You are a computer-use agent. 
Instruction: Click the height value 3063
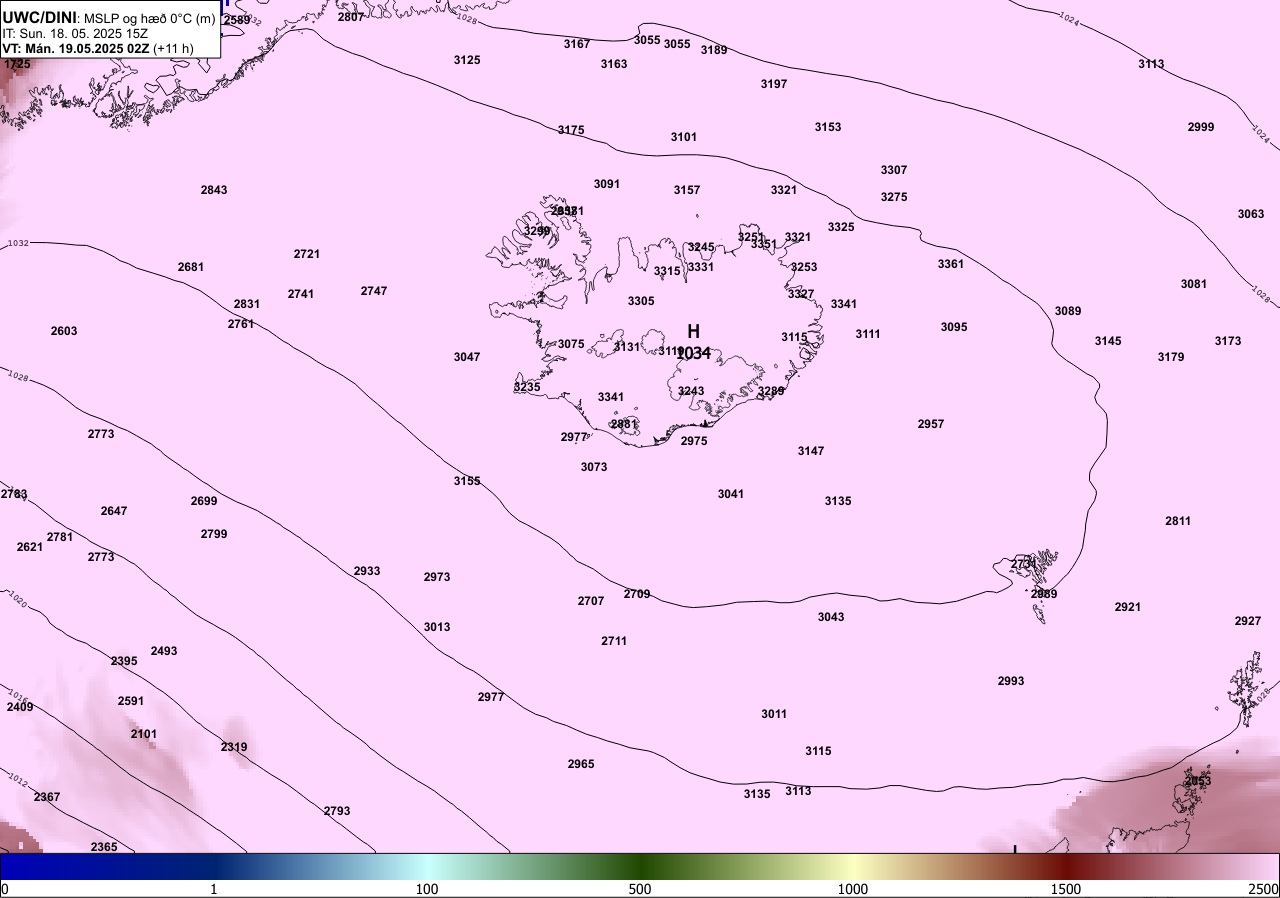point(1251,214)
